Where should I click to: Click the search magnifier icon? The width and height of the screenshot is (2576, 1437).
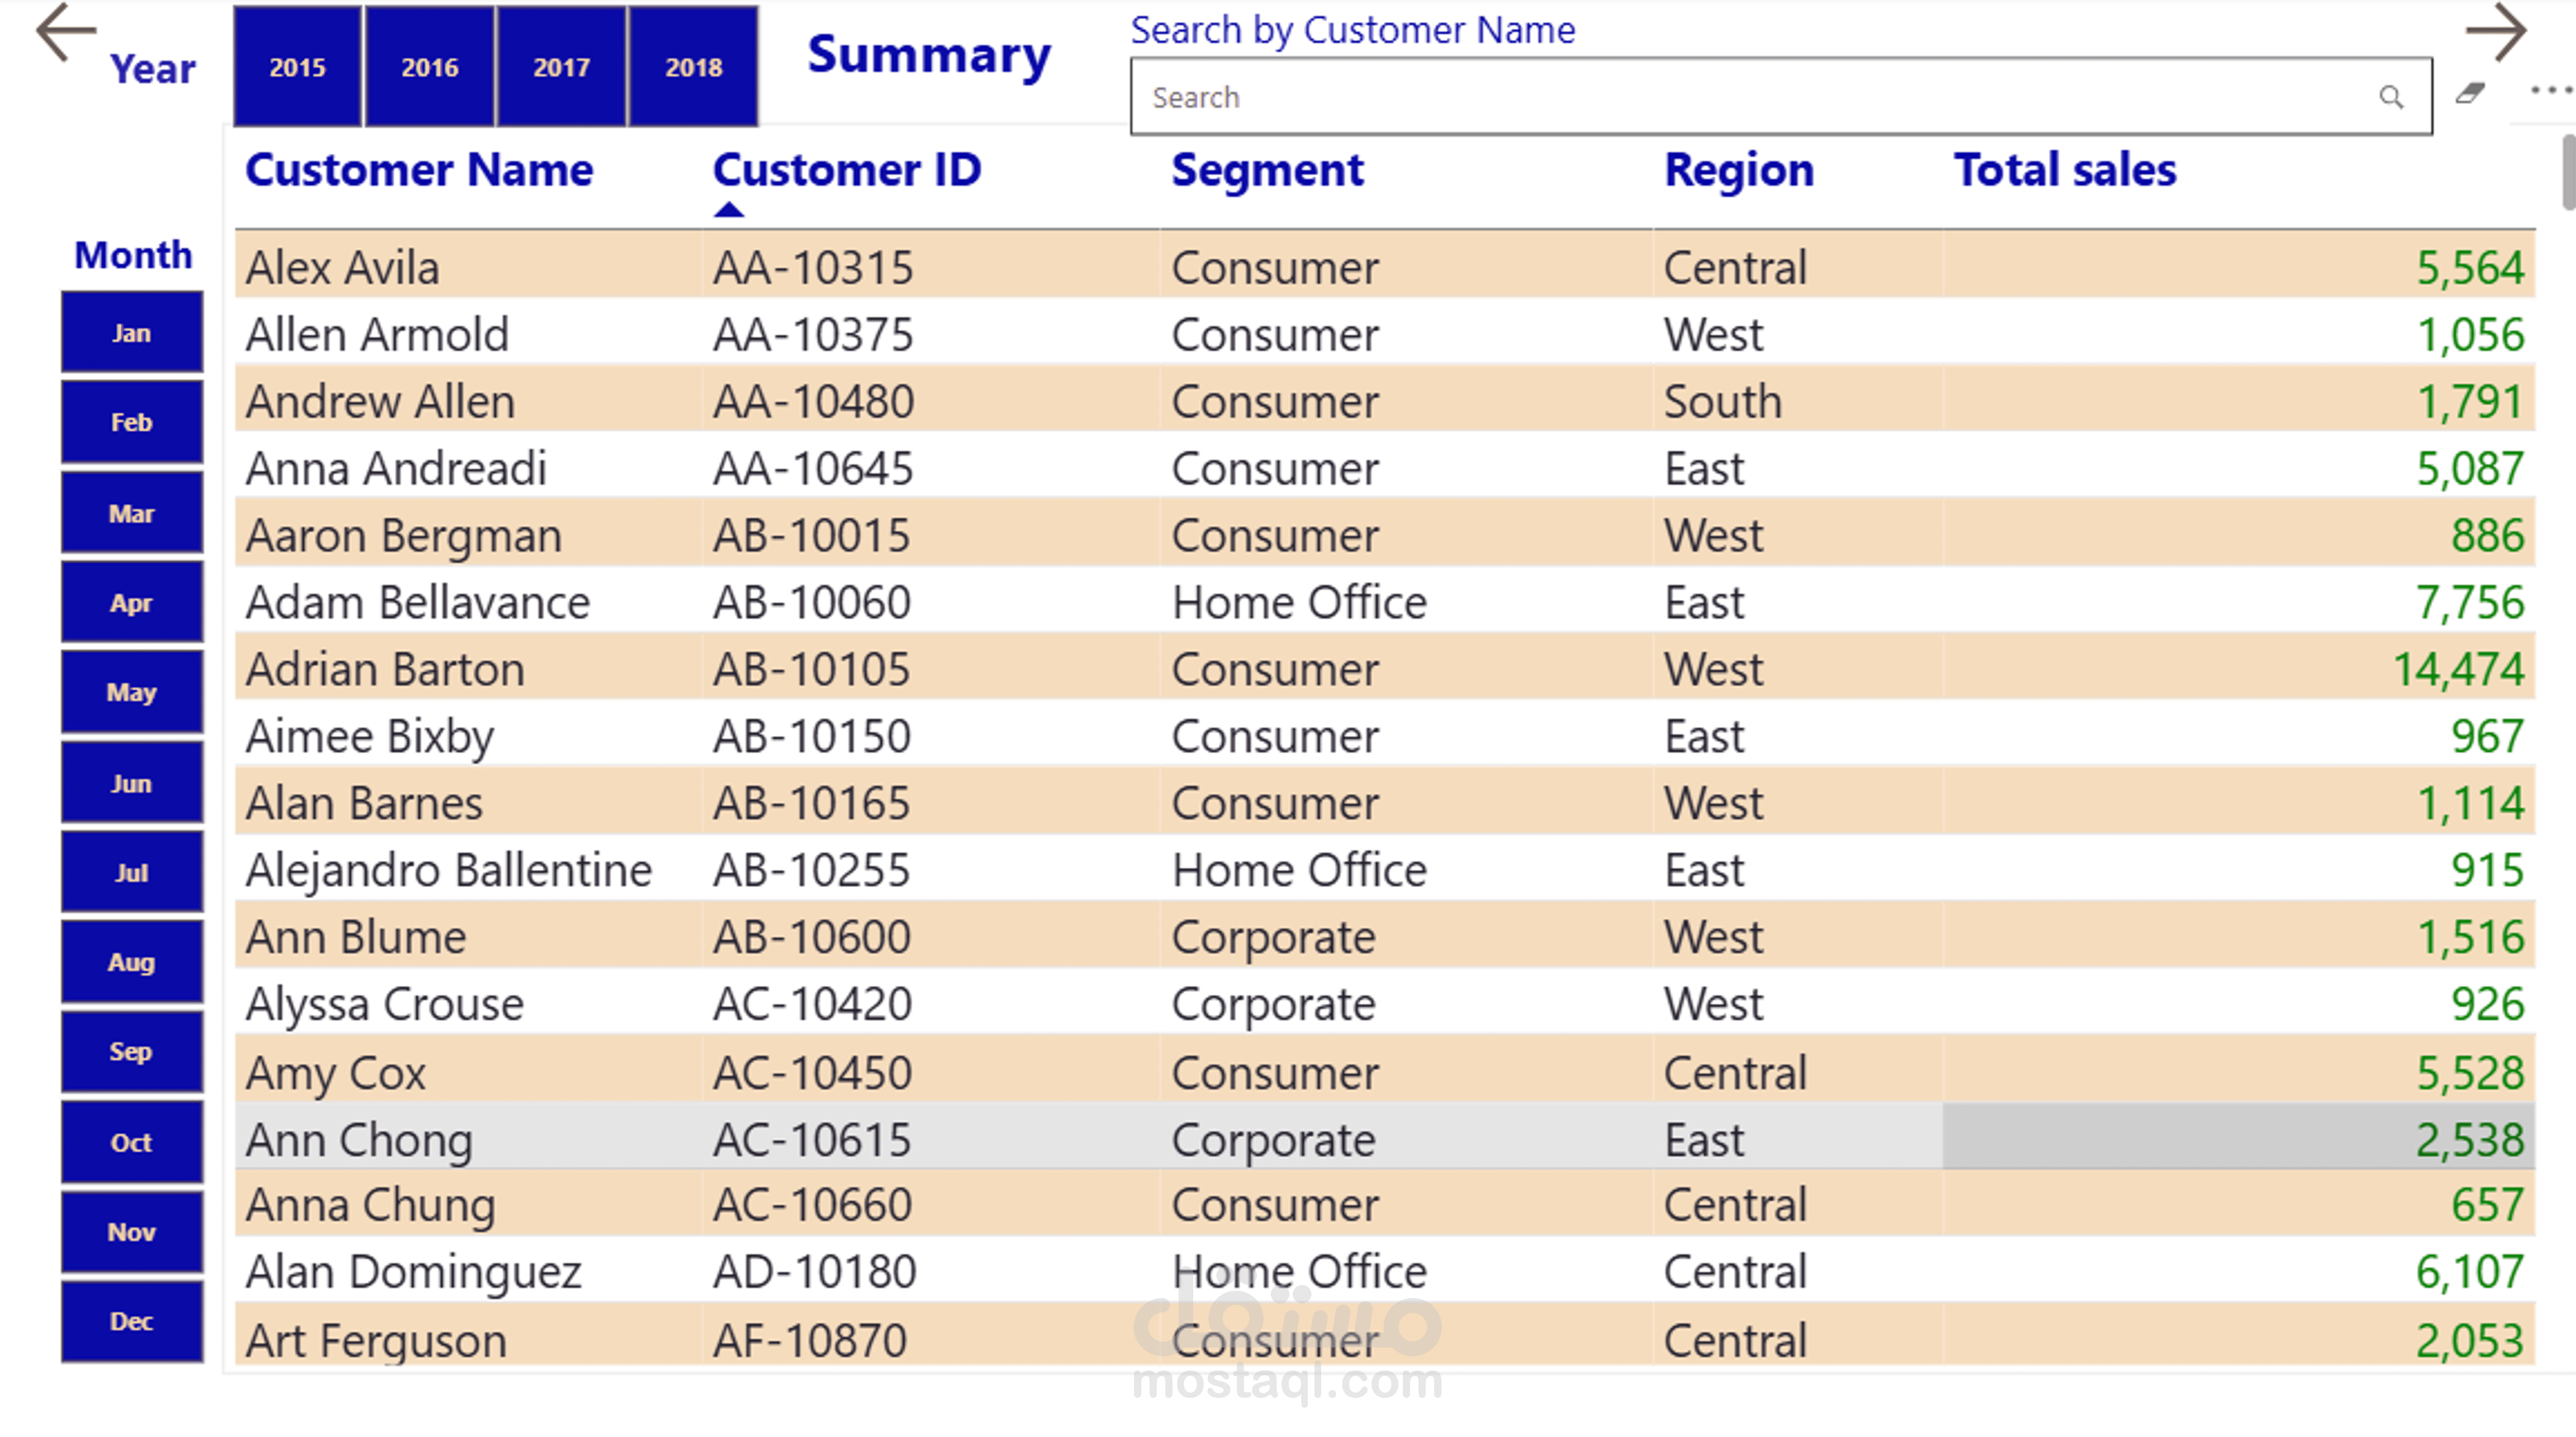pyautogui.click(x=2390, y=97)
